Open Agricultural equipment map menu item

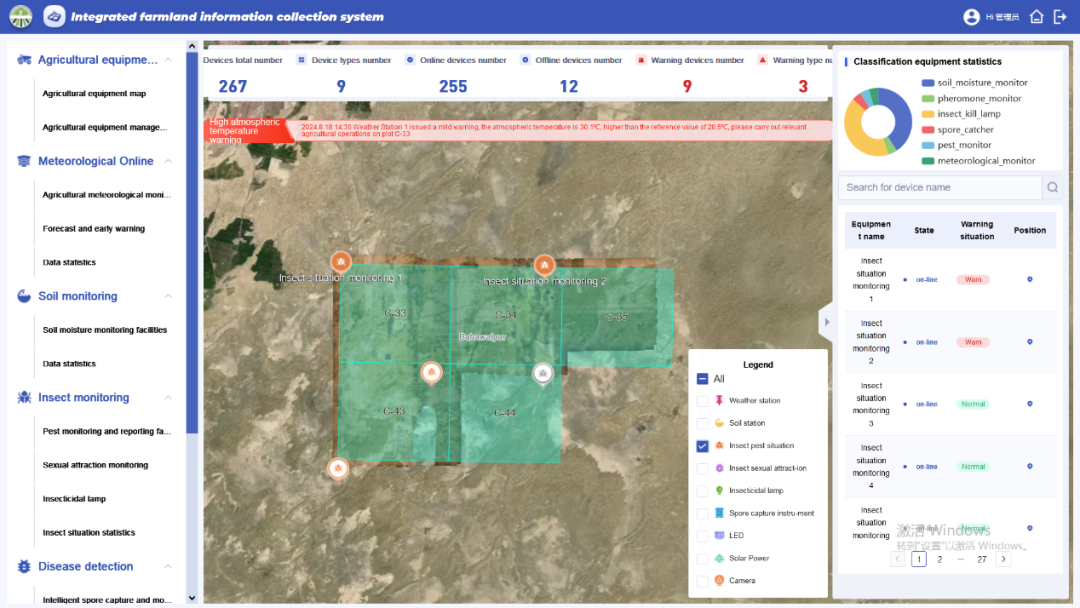tap(94, 94)
